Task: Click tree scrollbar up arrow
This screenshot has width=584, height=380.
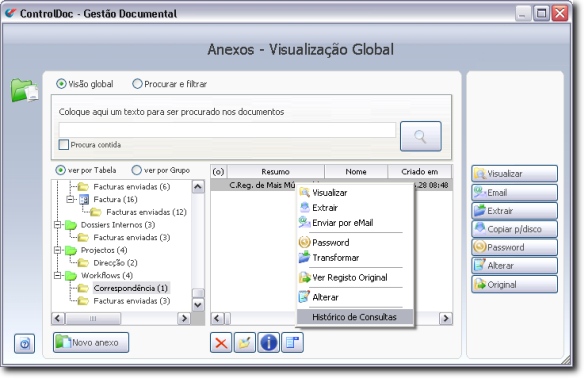Action: point(198,187)
